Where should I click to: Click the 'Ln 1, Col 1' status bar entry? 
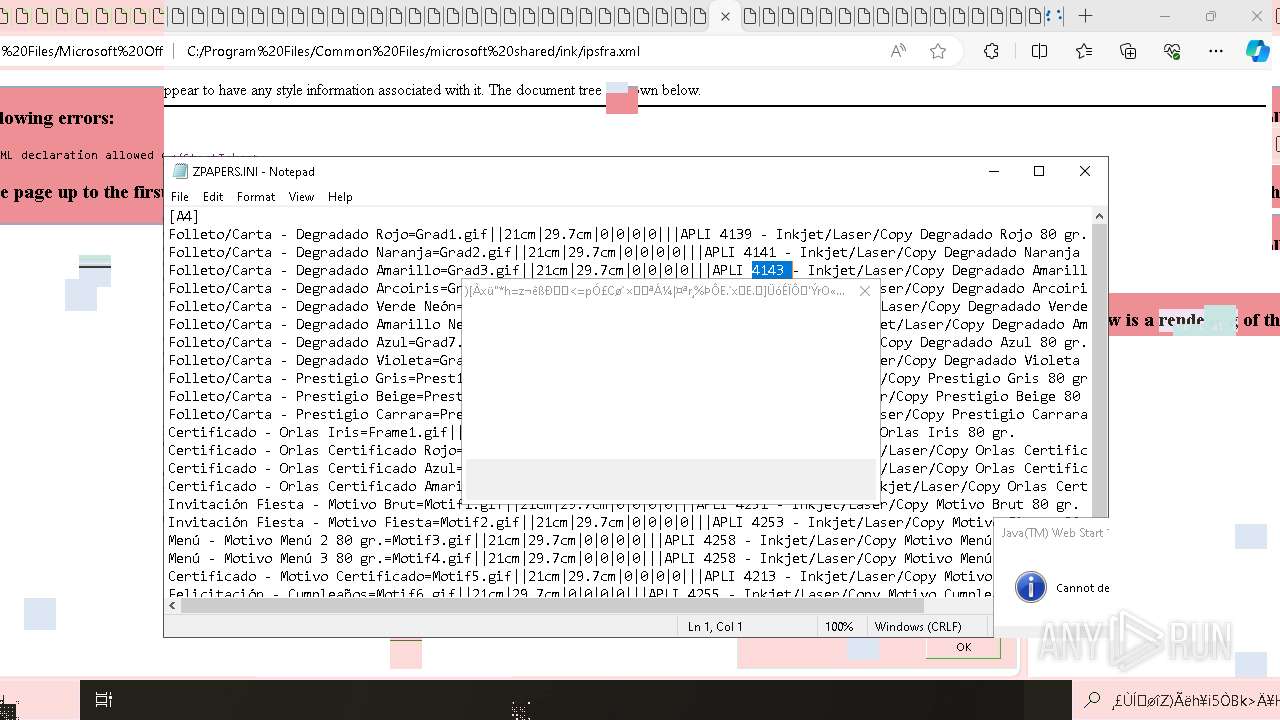coord(715,627)
